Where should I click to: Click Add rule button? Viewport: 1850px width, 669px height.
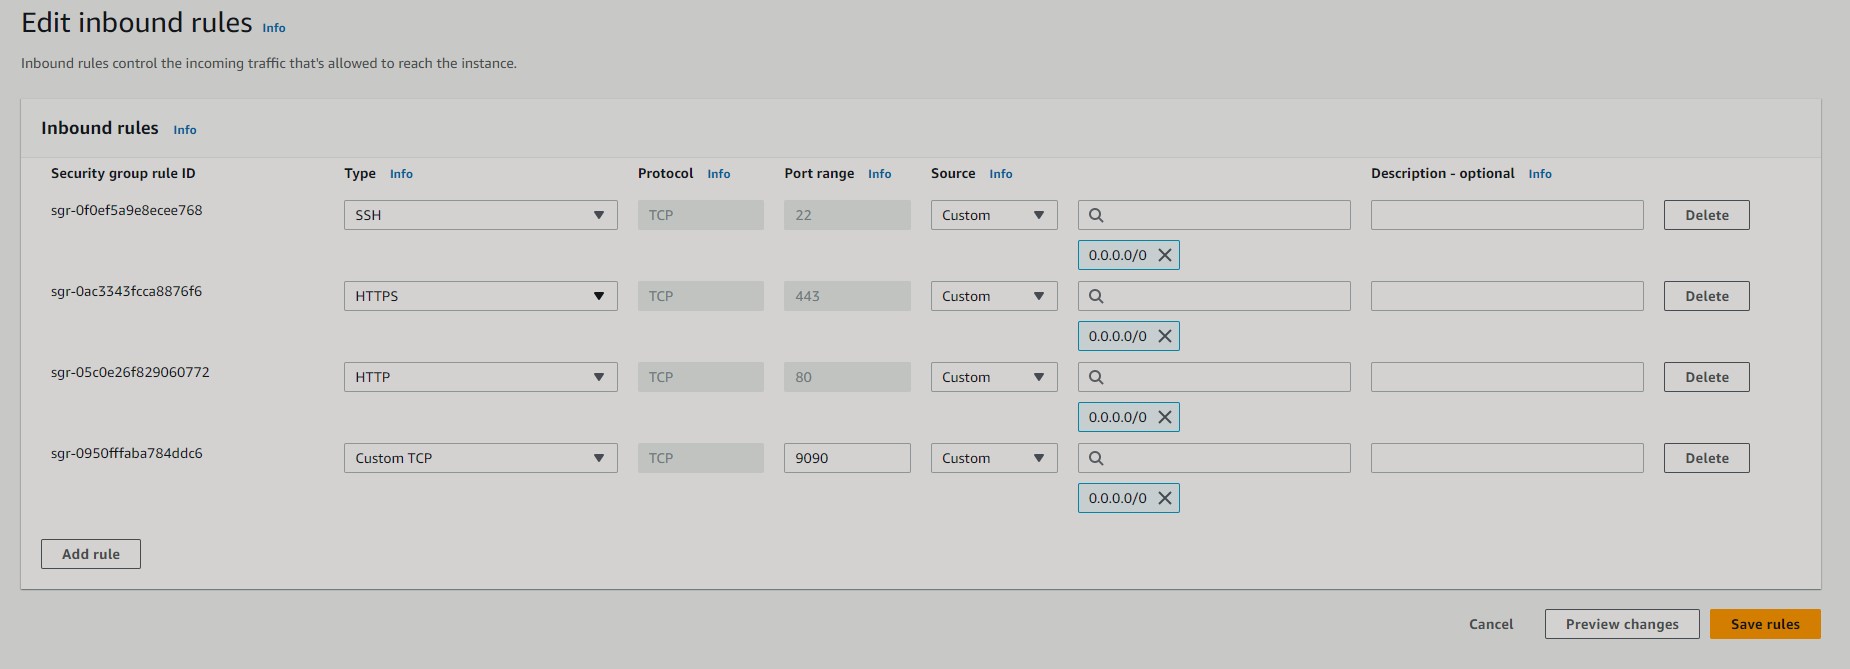tap(91, 554)
